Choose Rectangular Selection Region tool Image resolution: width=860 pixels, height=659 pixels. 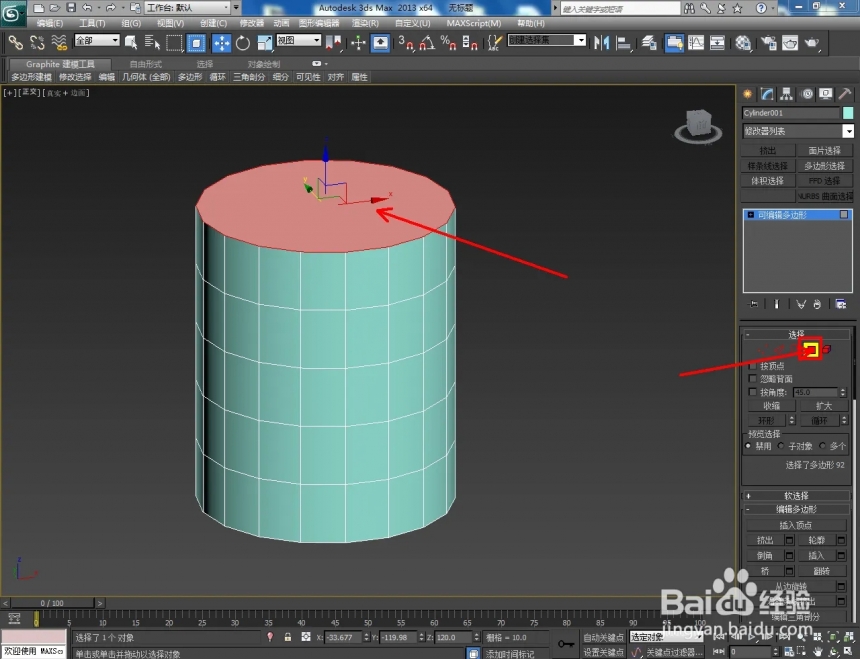174,42
